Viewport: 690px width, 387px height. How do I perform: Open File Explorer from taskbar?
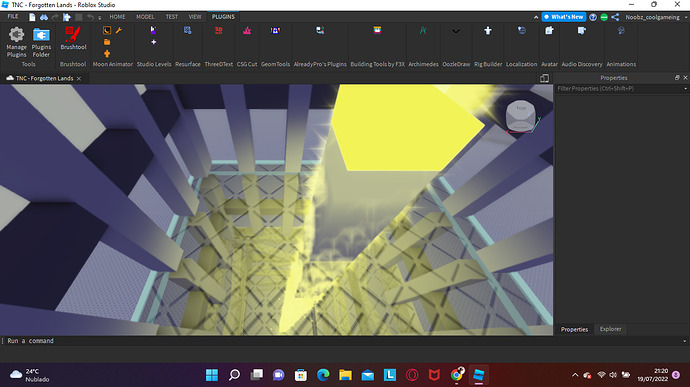[345, 375]
